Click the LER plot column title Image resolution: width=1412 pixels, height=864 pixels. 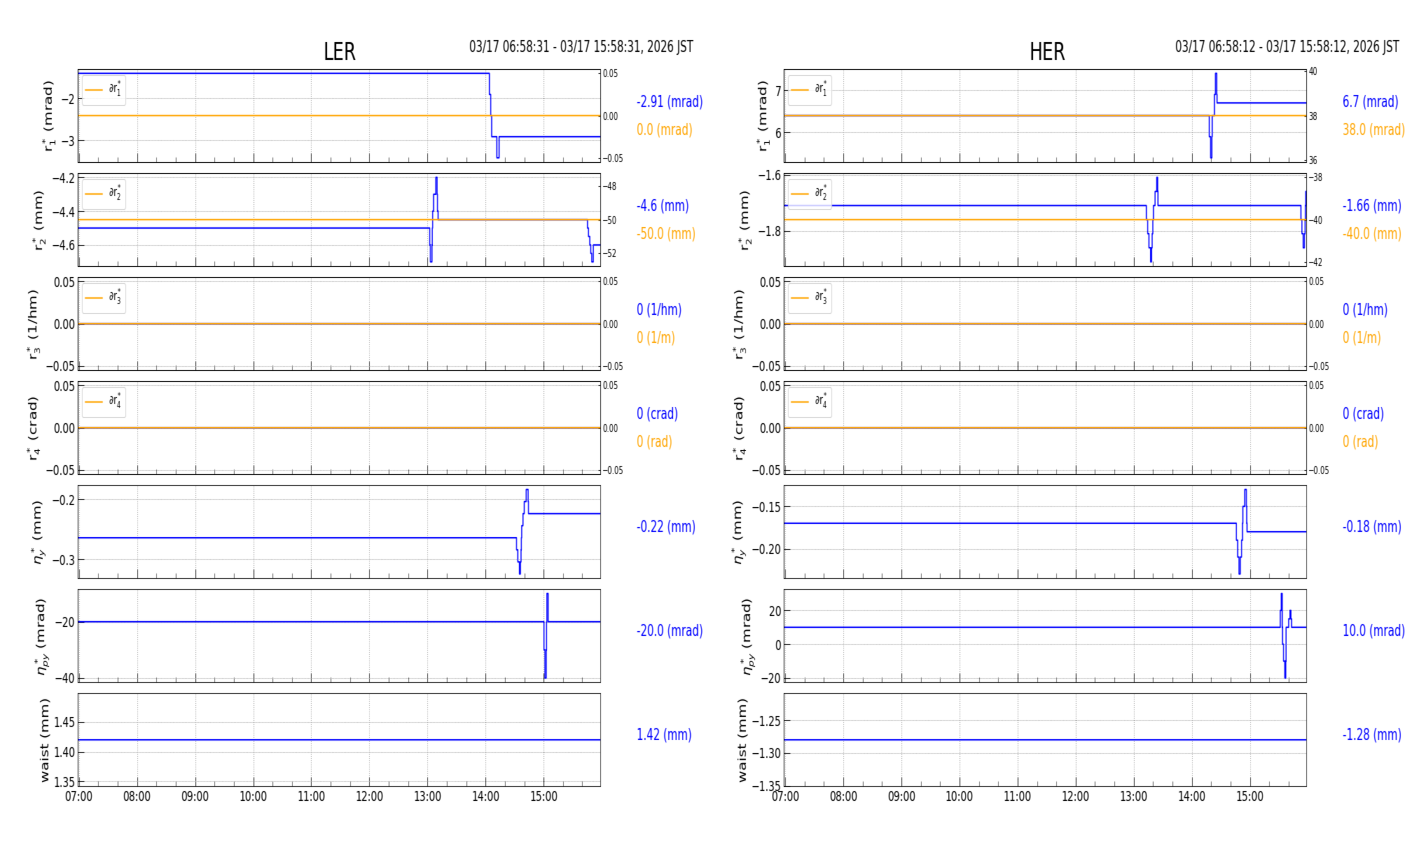tap(339, 52)
